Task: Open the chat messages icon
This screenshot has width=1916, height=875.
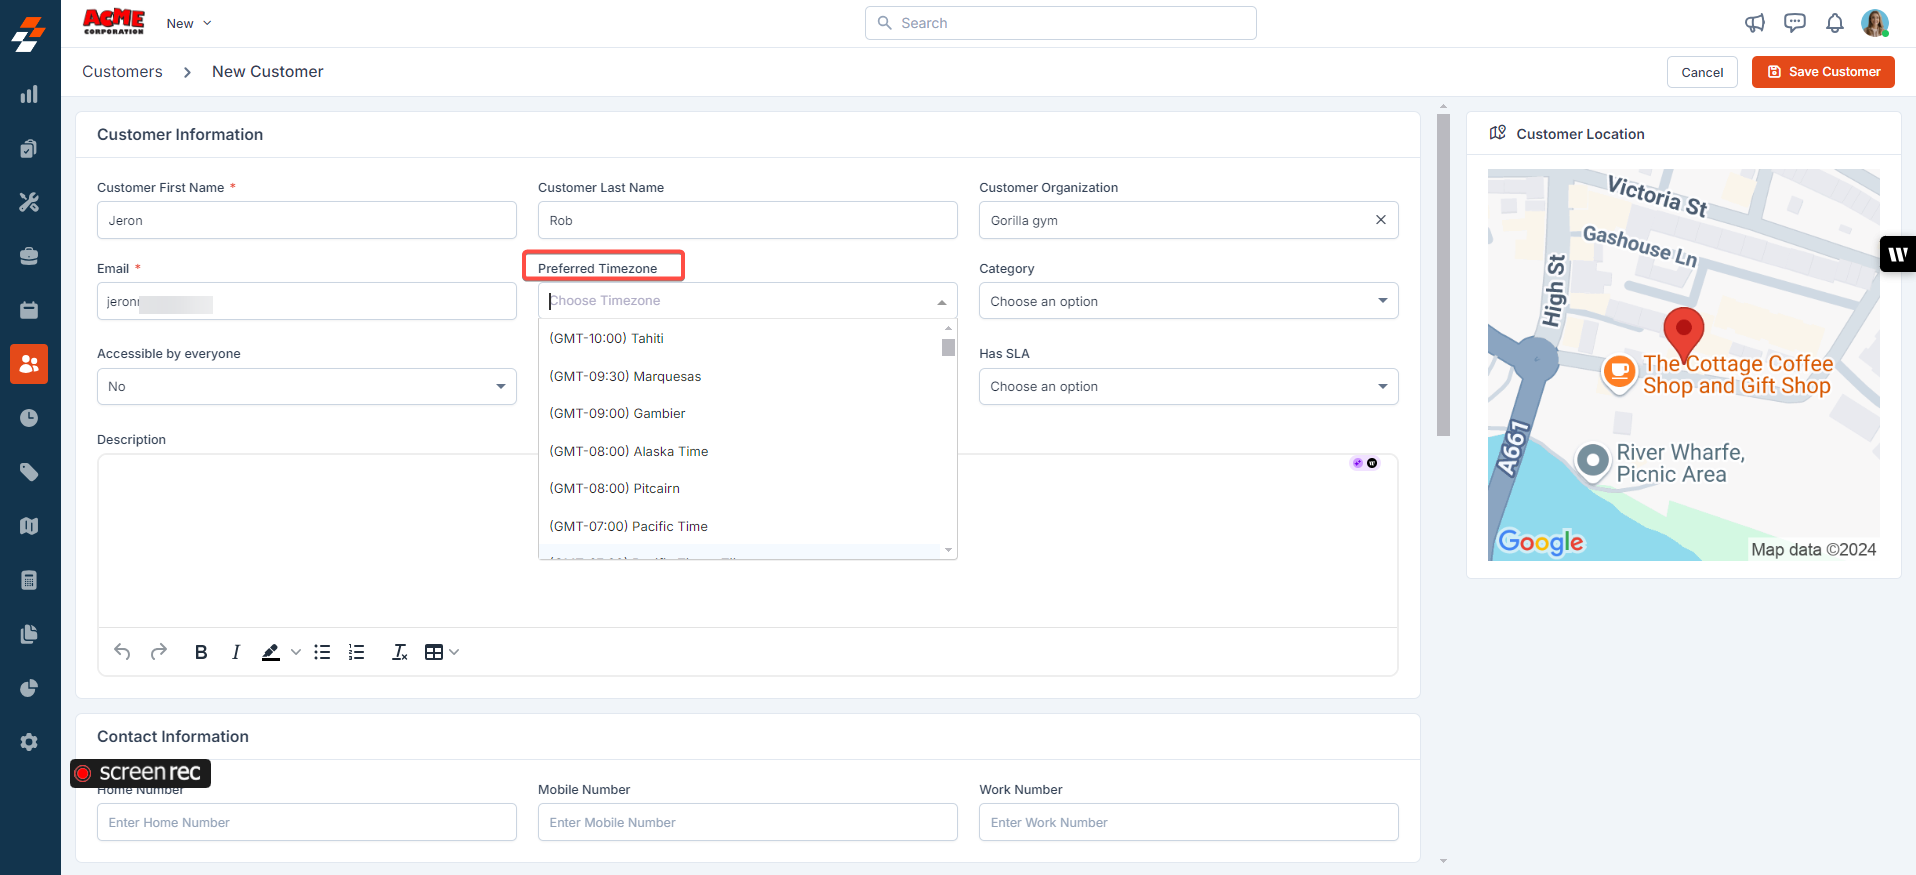Action: pos(1794,23)
